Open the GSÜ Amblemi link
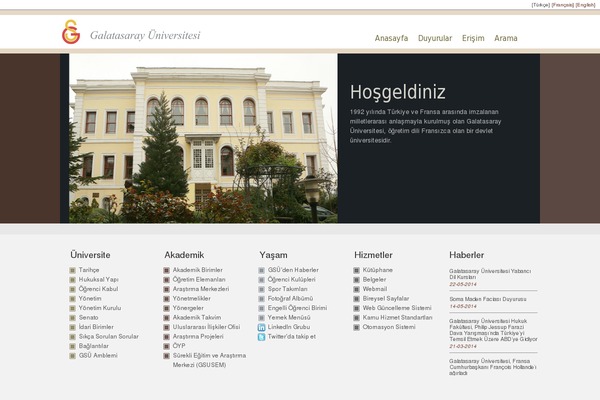The width and height of the screenshot is (600, 400). [98, 356]
